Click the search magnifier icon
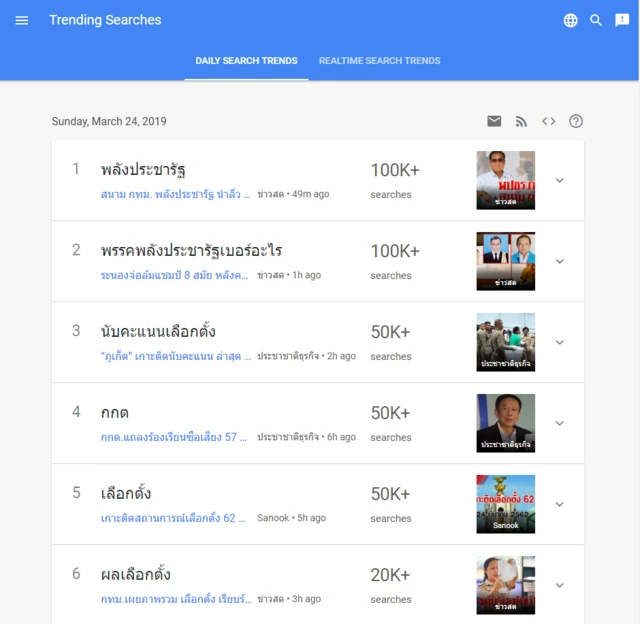Viewport: 640px width, 624px height. [x=596, y=20]
